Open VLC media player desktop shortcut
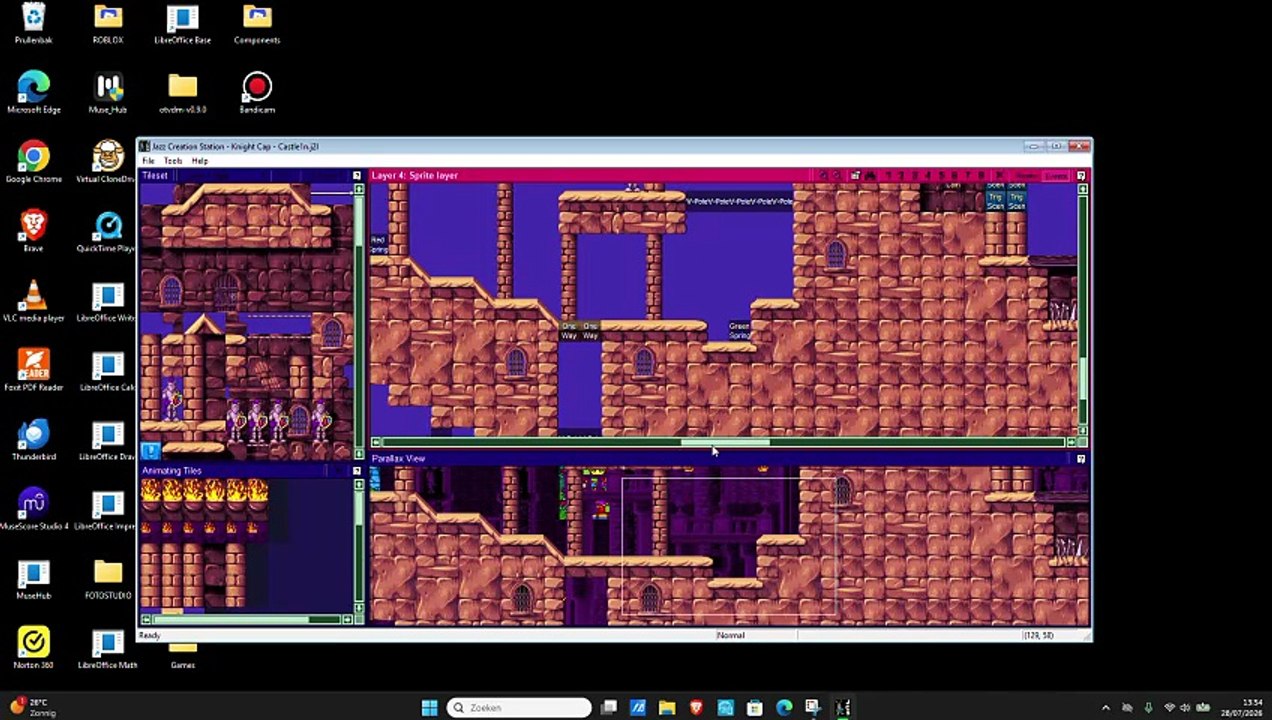 (x=34, y=301)
